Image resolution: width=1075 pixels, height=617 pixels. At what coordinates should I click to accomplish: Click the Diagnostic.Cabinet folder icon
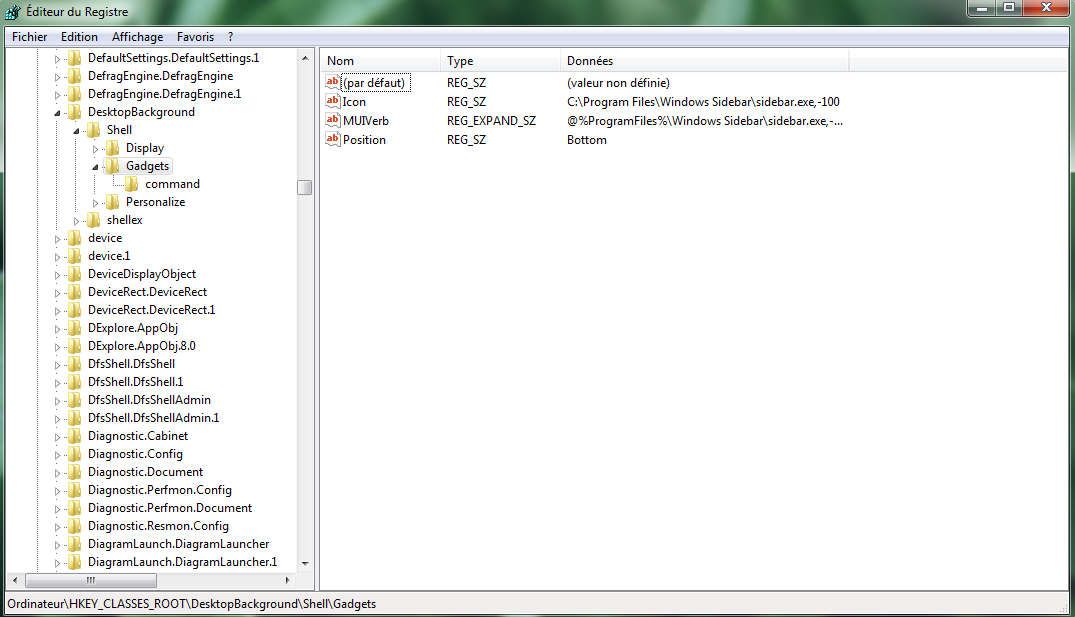point(75,436)
